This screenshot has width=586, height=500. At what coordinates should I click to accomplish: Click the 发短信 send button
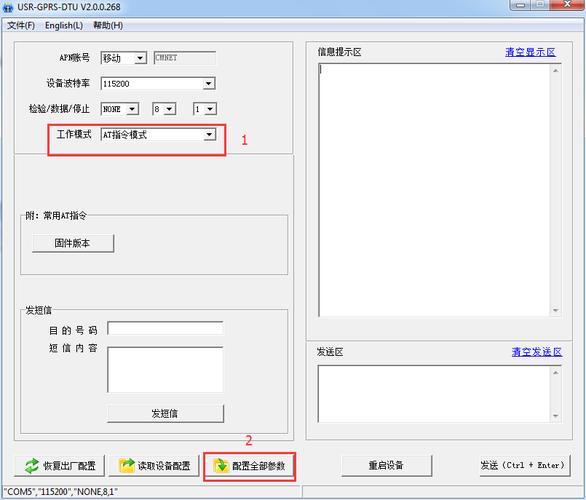[165, 413]
